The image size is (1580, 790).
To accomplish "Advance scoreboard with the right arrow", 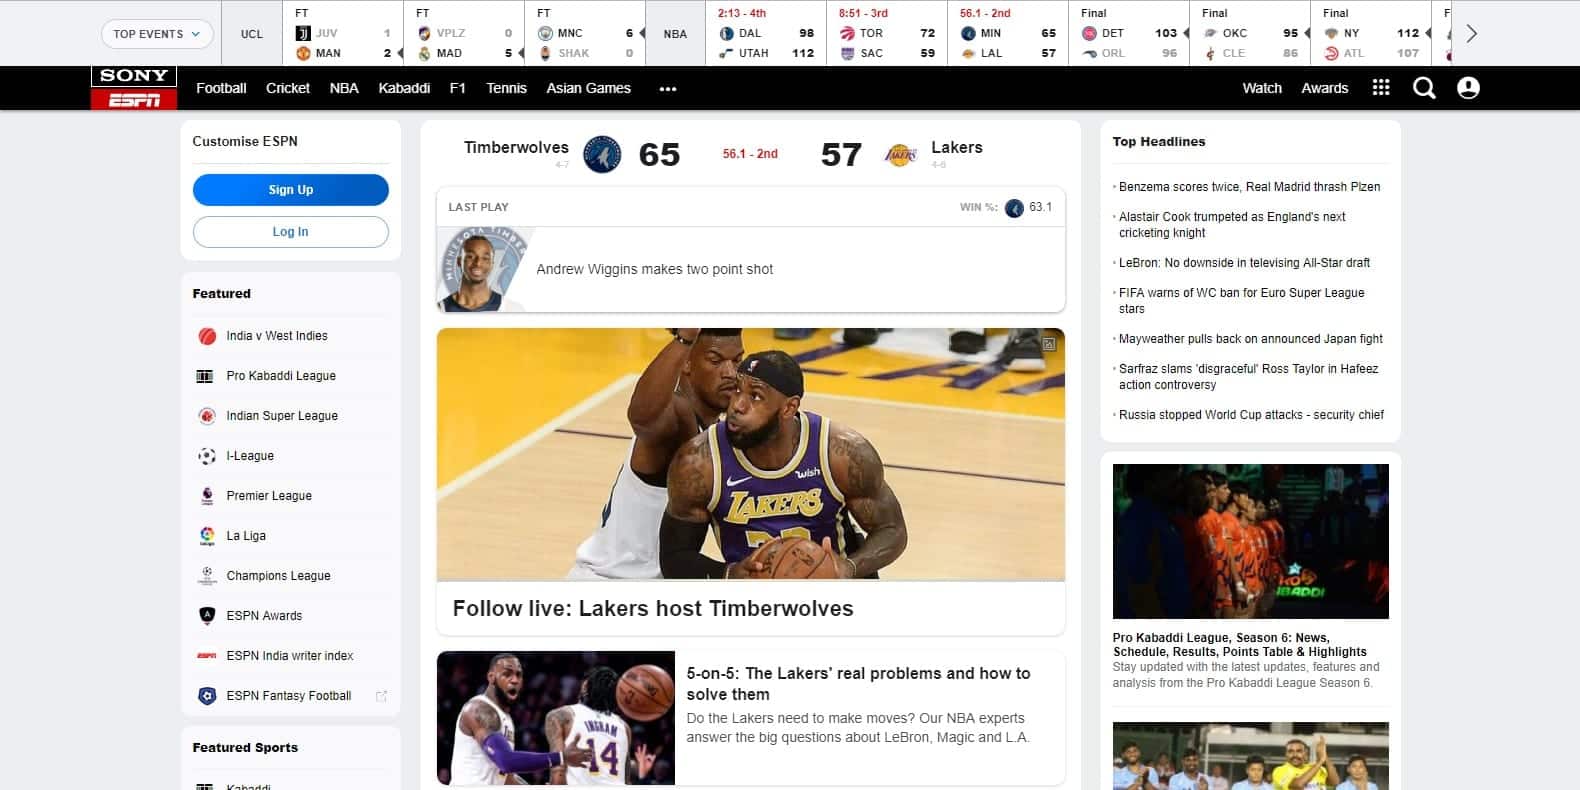I will coord(1471,33).
